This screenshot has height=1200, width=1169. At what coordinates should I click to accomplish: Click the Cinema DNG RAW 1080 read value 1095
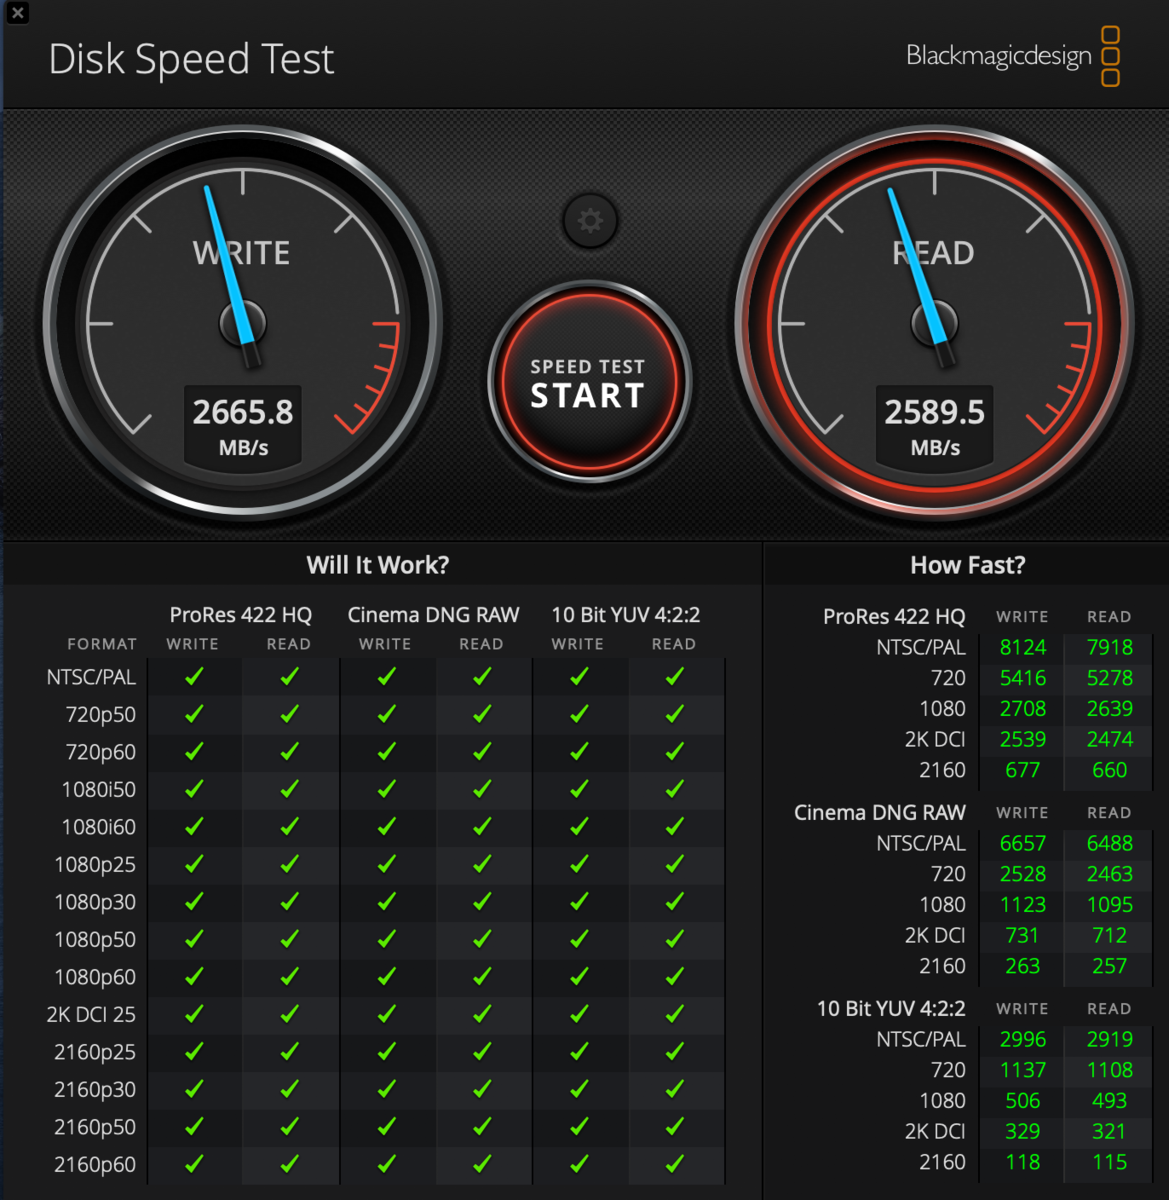point(1109,904)
